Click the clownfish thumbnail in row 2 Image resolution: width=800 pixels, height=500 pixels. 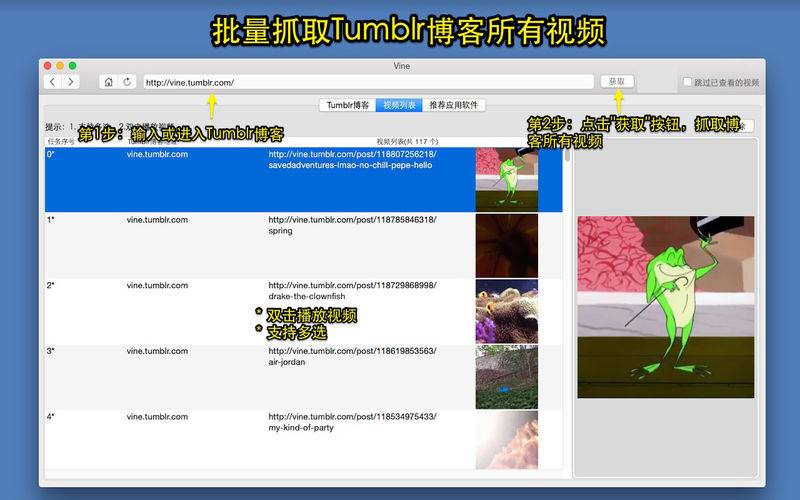coord(507,311)
